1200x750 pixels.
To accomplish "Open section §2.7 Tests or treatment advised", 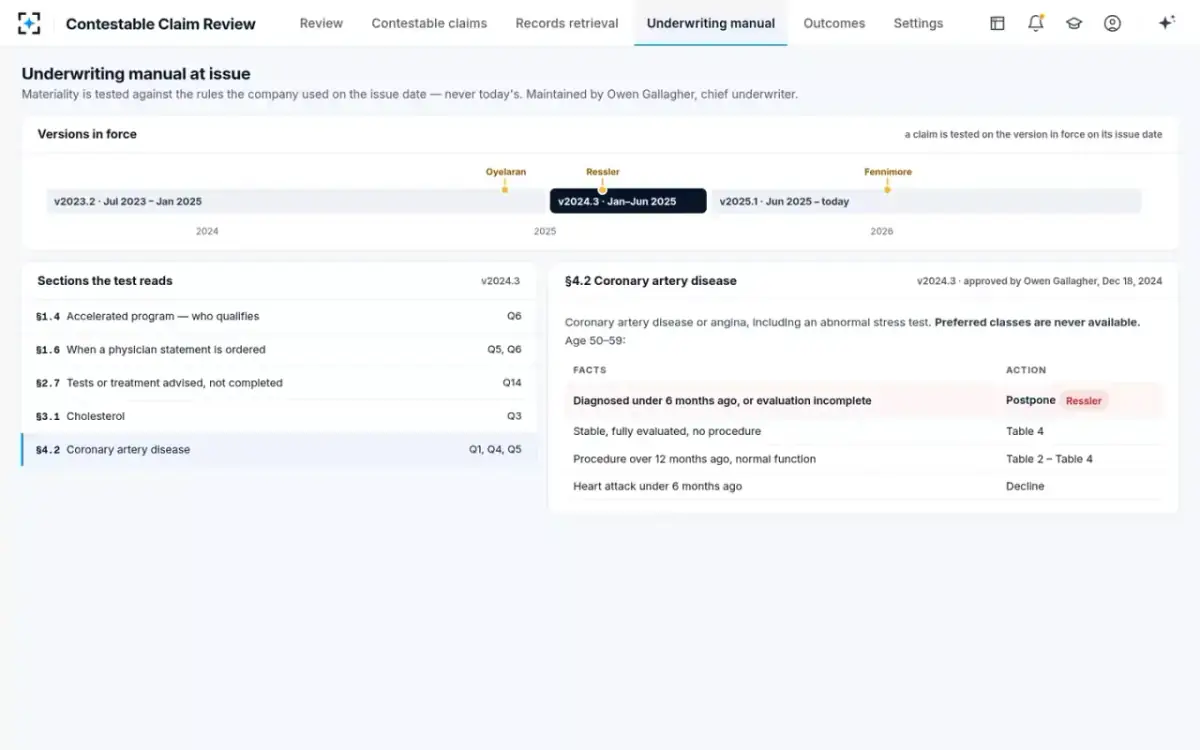I will point(279,383).
